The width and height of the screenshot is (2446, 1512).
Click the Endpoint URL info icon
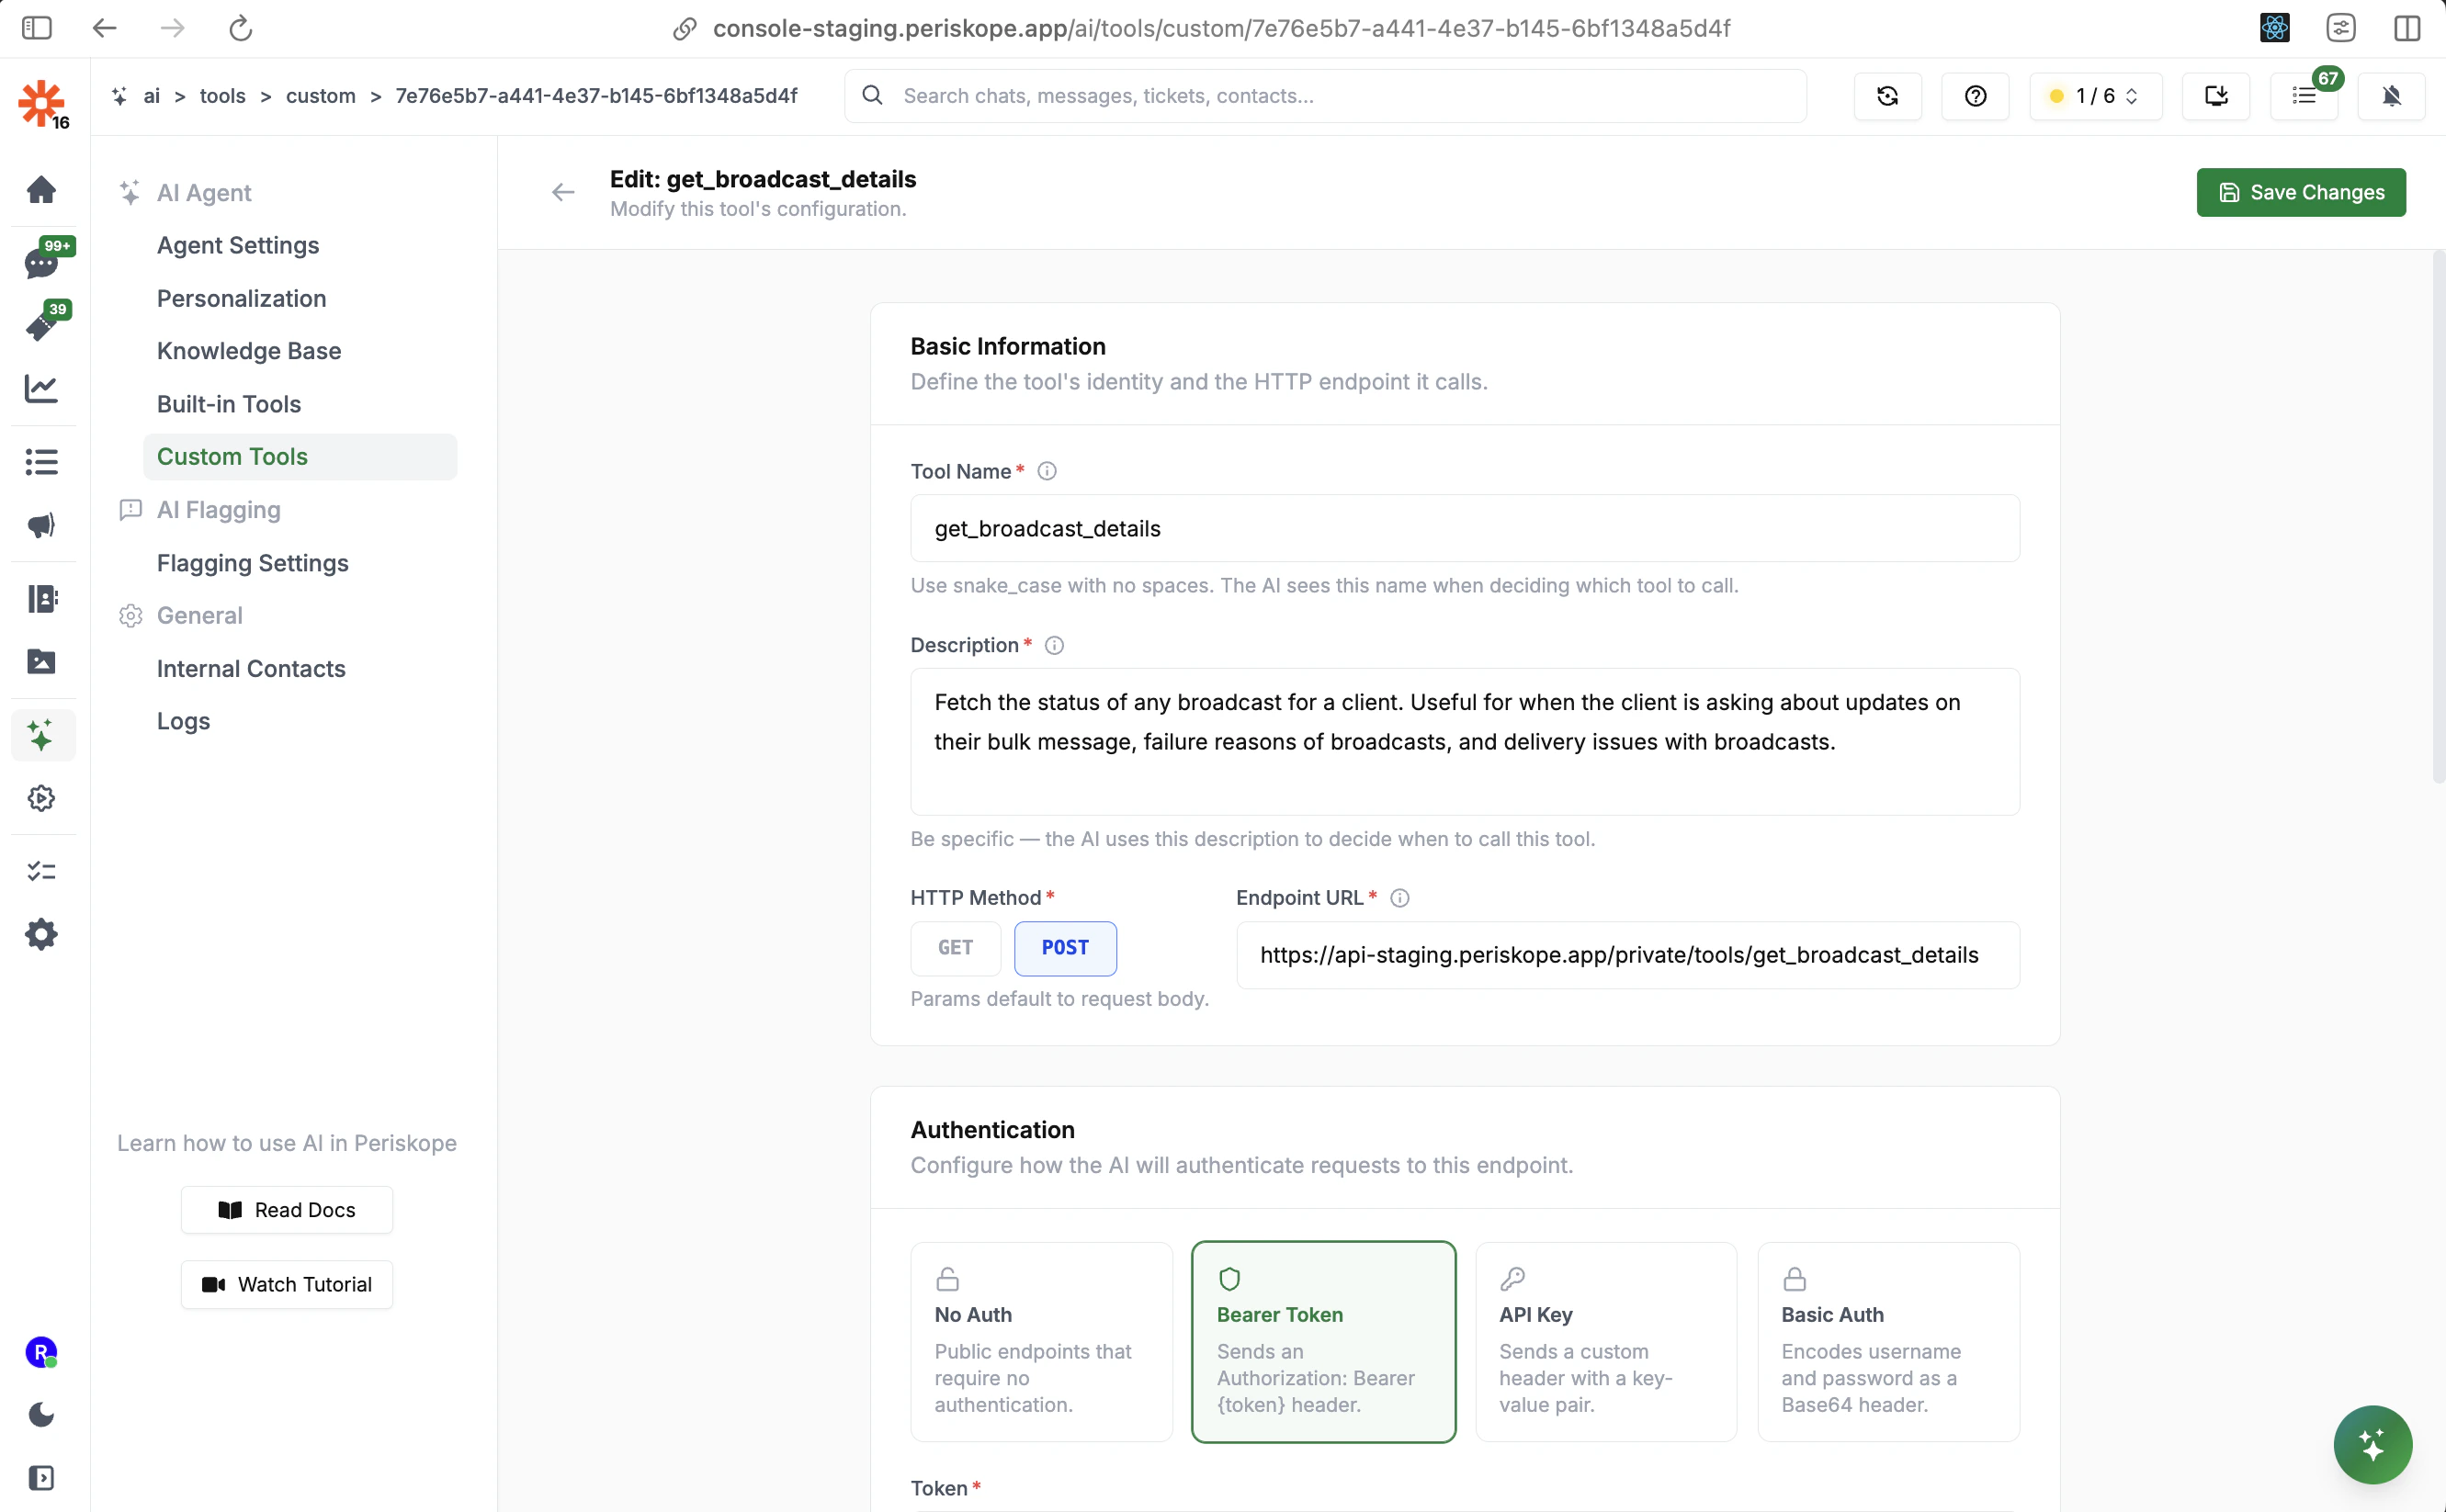click(1400, 898)
